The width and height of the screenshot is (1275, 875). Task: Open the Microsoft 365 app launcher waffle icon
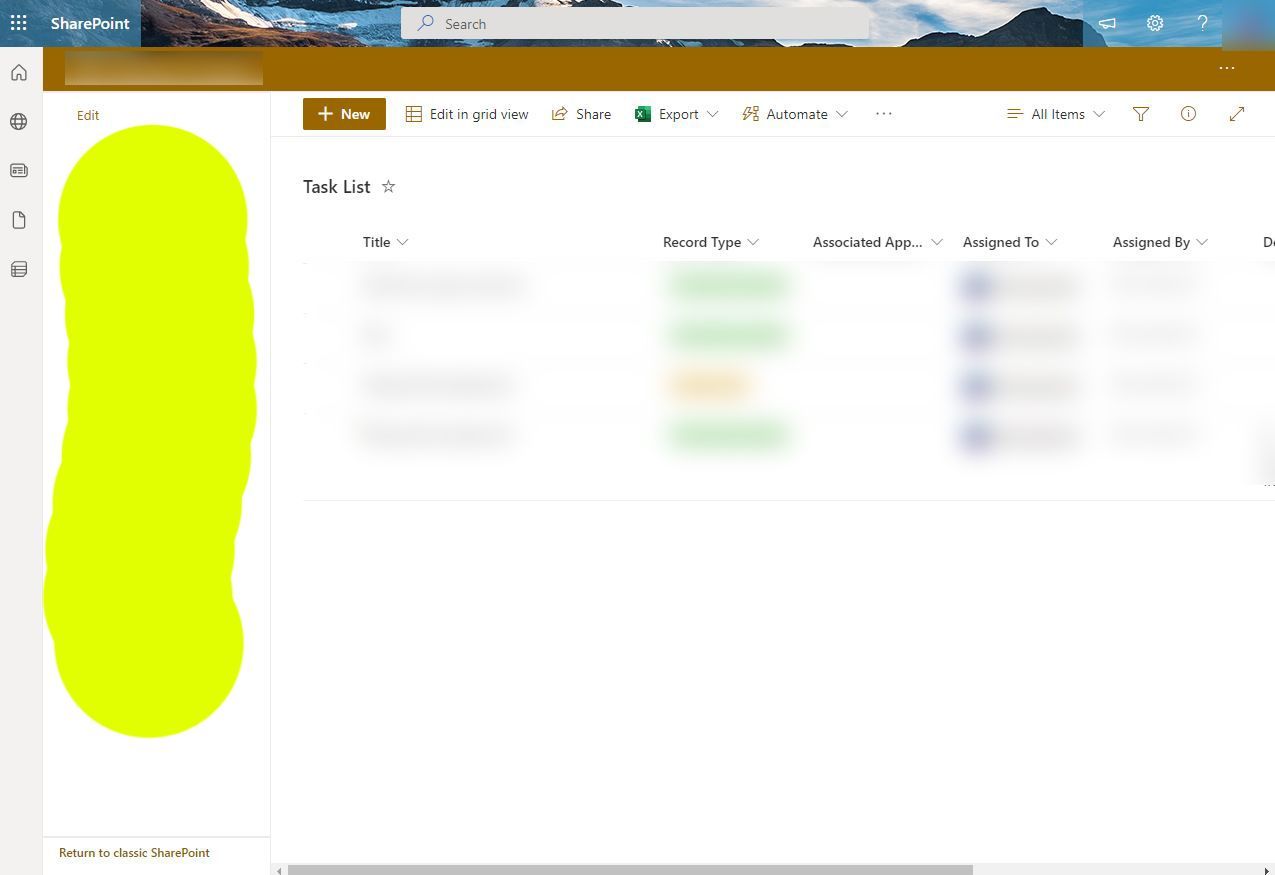pos(18,23)
